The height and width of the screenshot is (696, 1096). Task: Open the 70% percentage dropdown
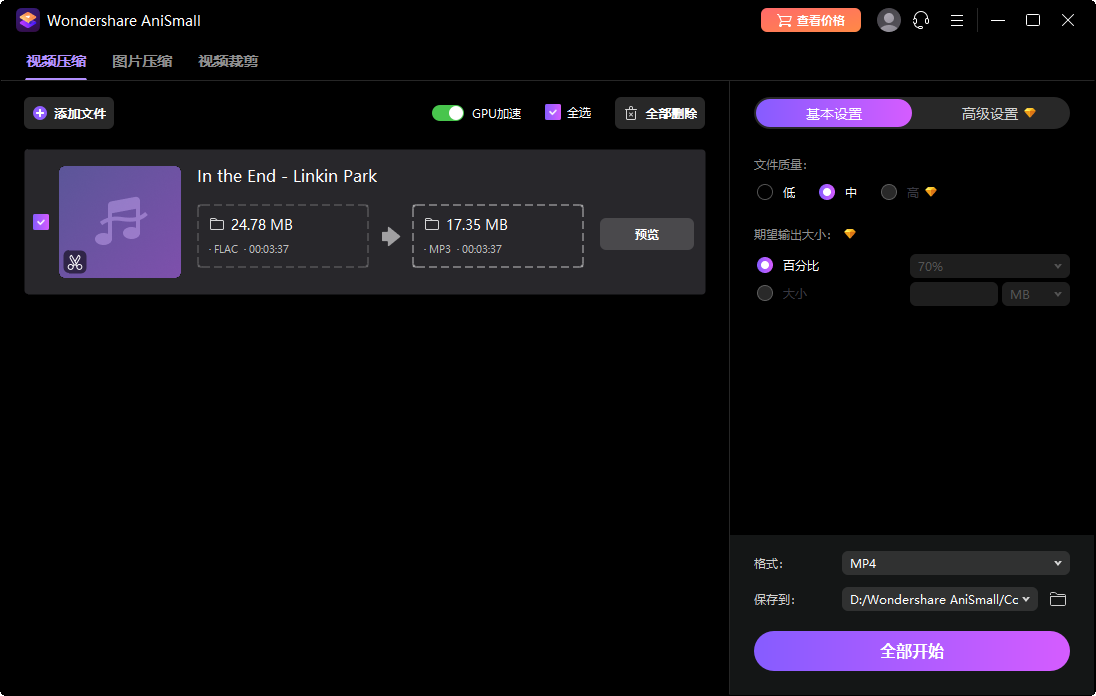[x=989, y=266]
